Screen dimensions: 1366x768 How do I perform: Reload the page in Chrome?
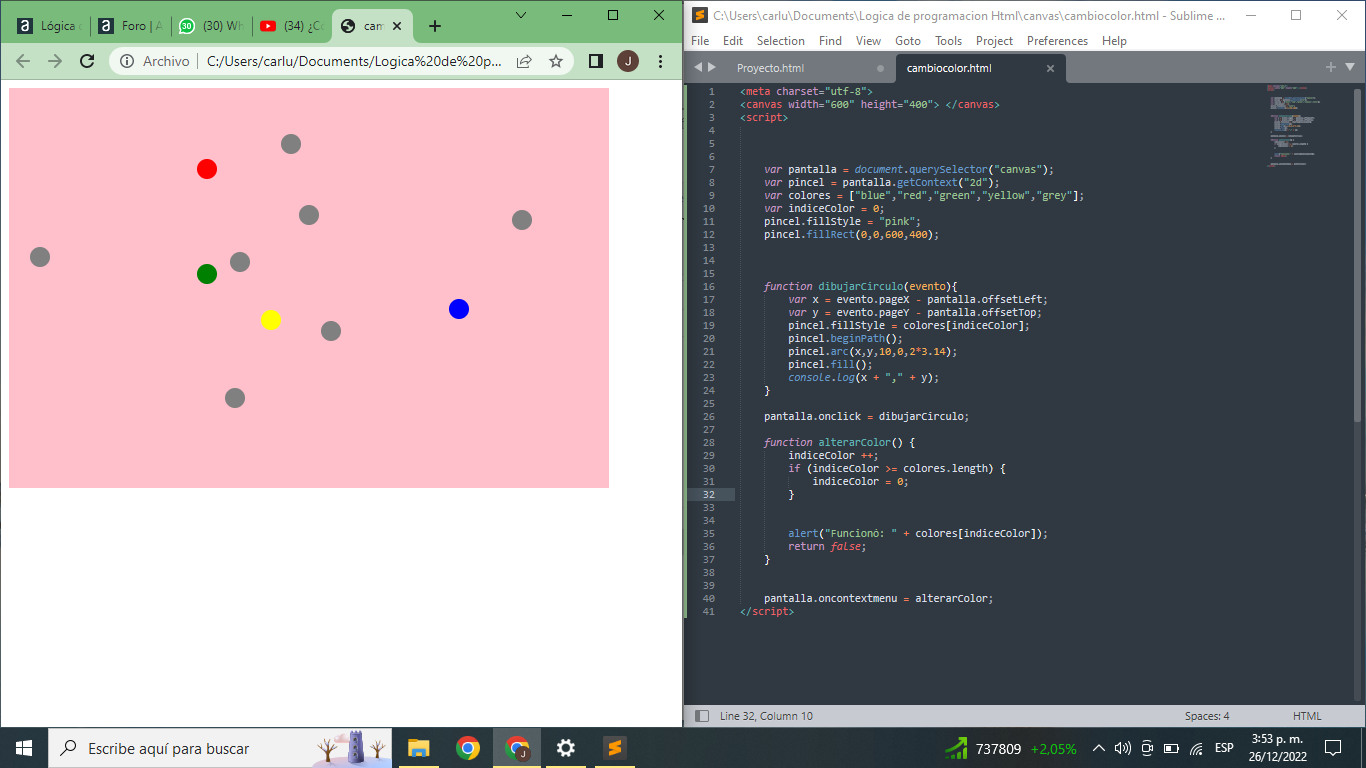click(x=87, y=61)
